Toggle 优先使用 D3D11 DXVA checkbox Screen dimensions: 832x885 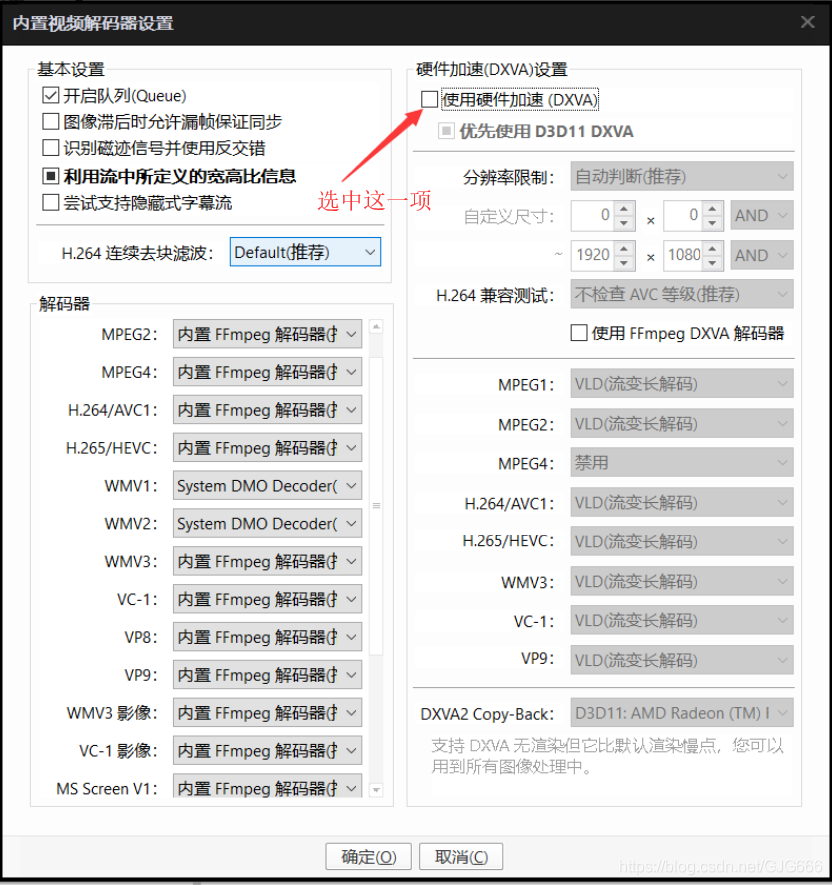click(446, 131)
